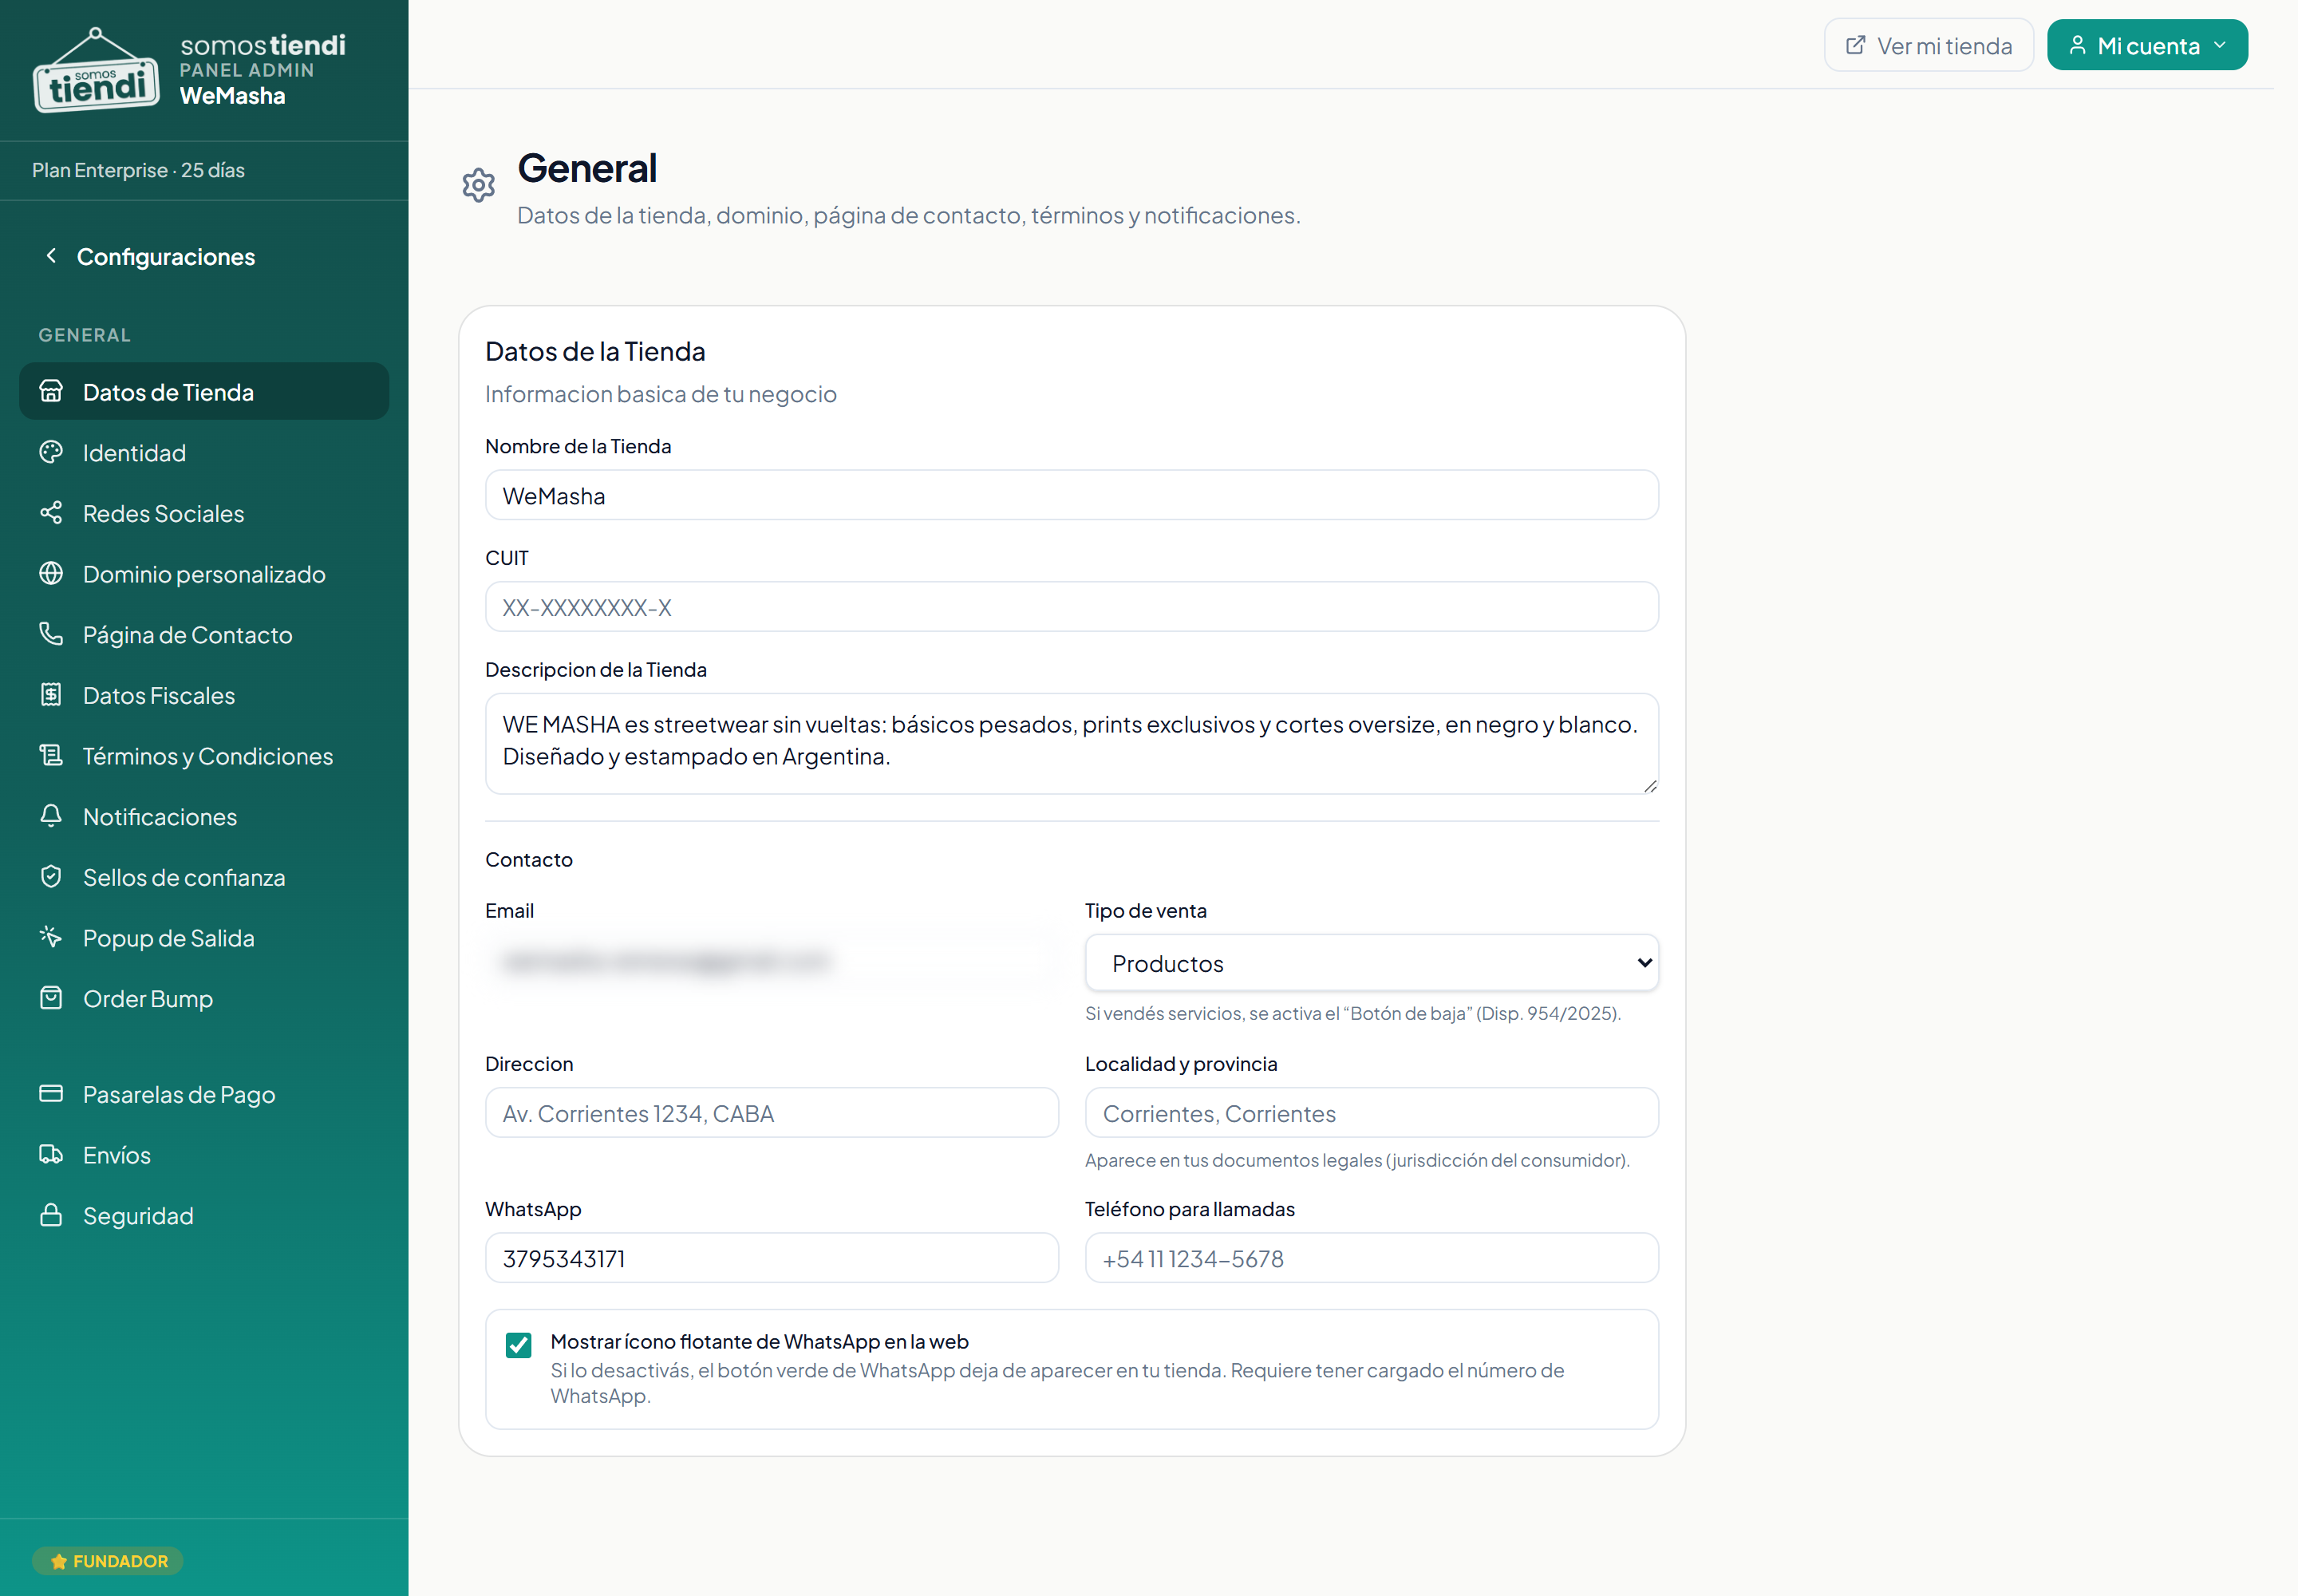Click the Botón de baja hint text
This screenshot has height=1596, width=2298.
(x=1353, y=1013)
